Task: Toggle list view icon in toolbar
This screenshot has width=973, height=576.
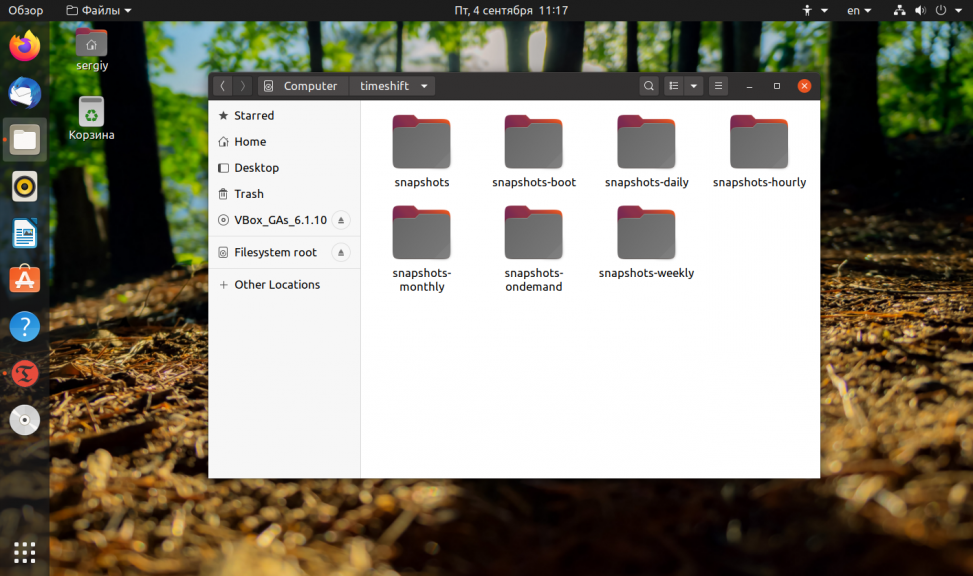Action: click(674, 86)
